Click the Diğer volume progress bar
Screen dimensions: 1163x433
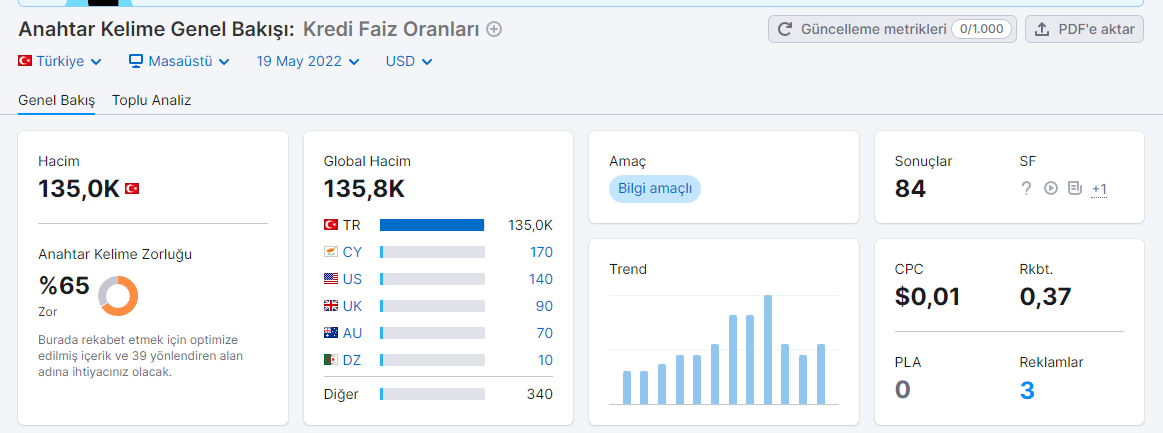[432, 394]
